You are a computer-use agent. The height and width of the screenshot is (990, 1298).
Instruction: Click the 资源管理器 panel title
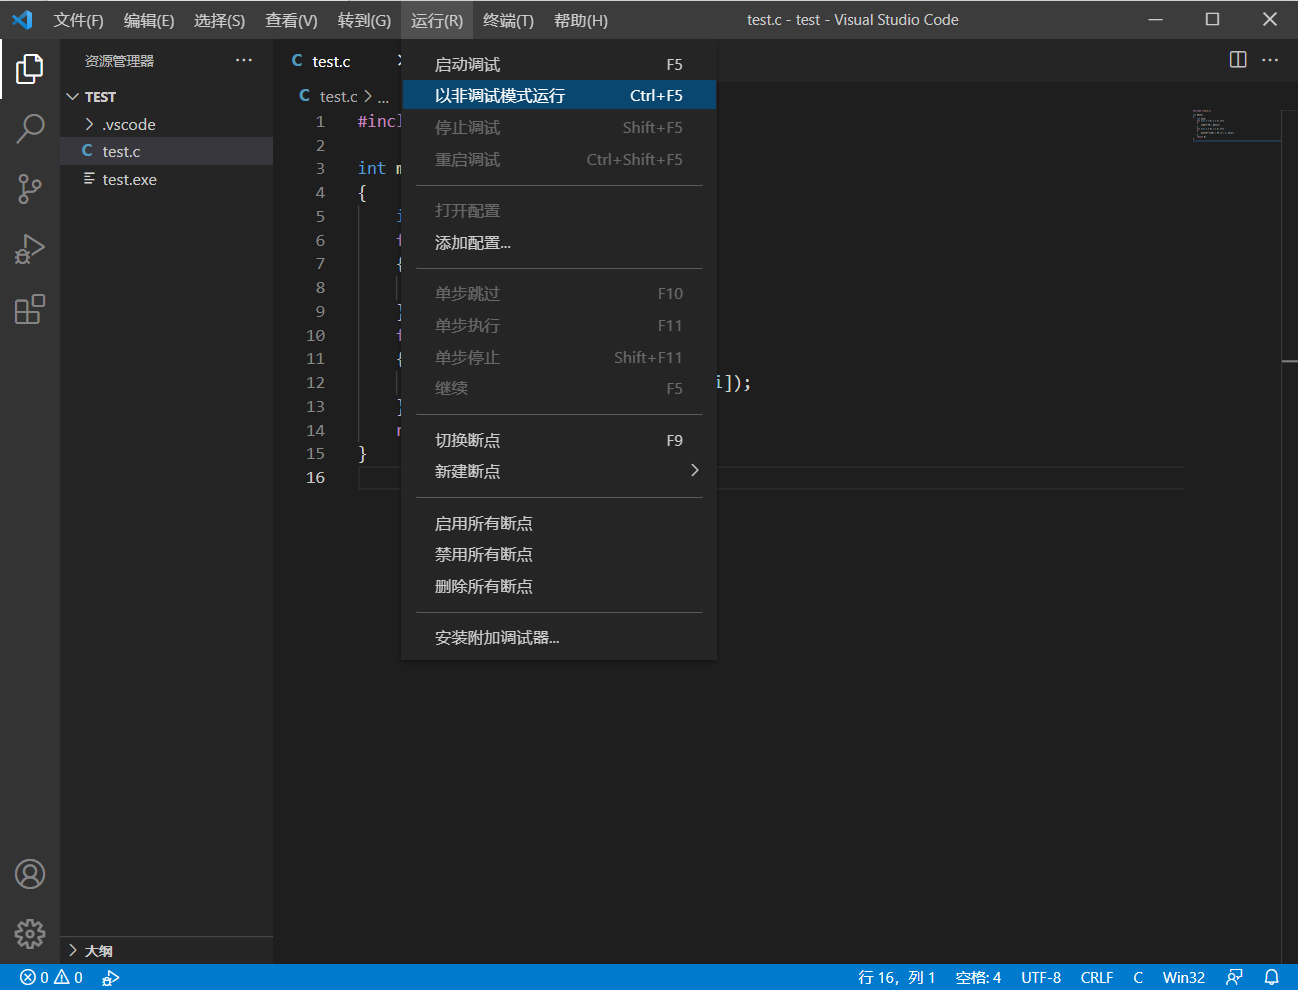tap(119, 61)
